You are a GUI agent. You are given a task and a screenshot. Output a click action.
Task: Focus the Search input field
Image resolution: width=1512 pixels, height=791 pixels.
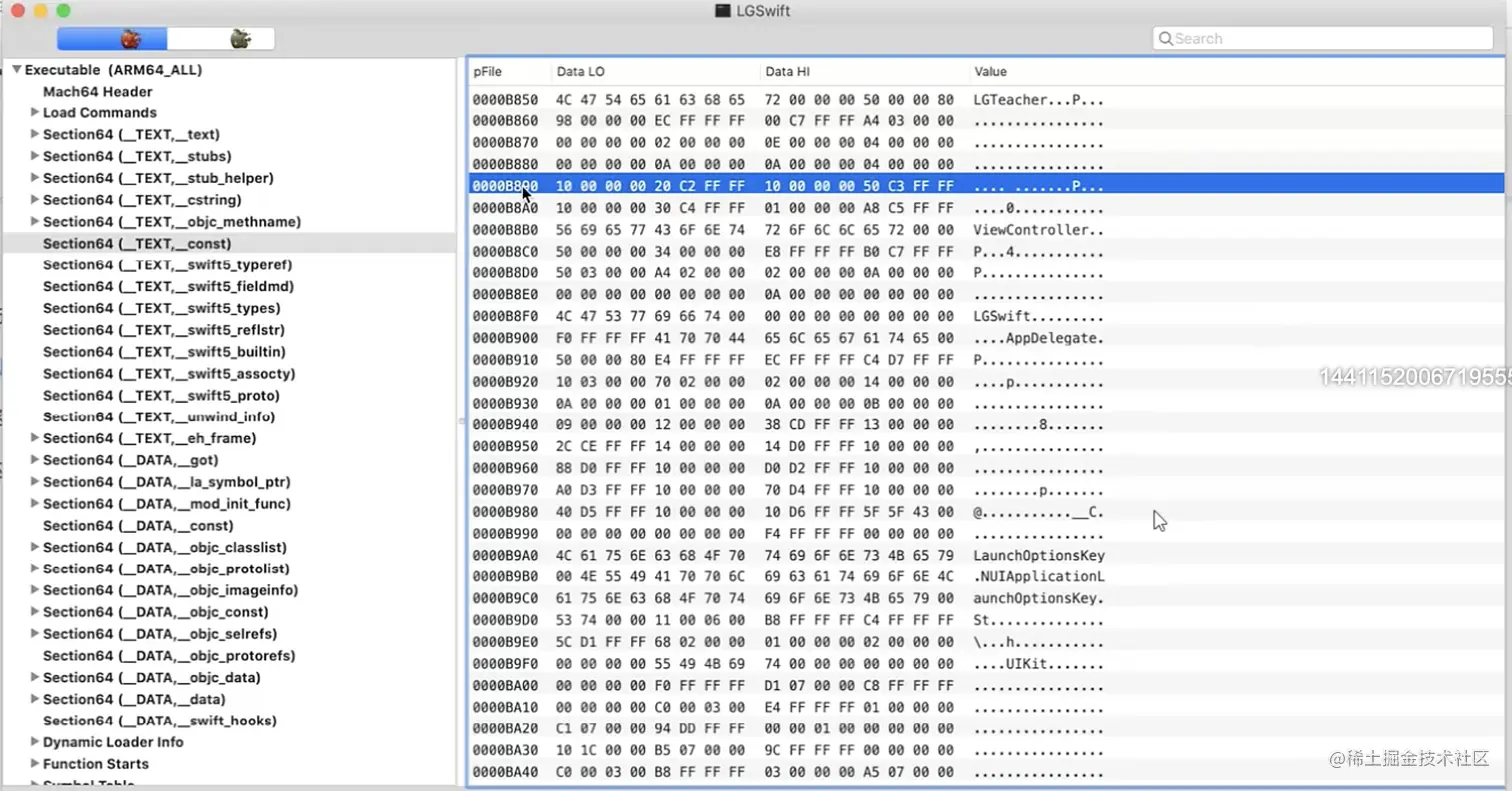1323,39
